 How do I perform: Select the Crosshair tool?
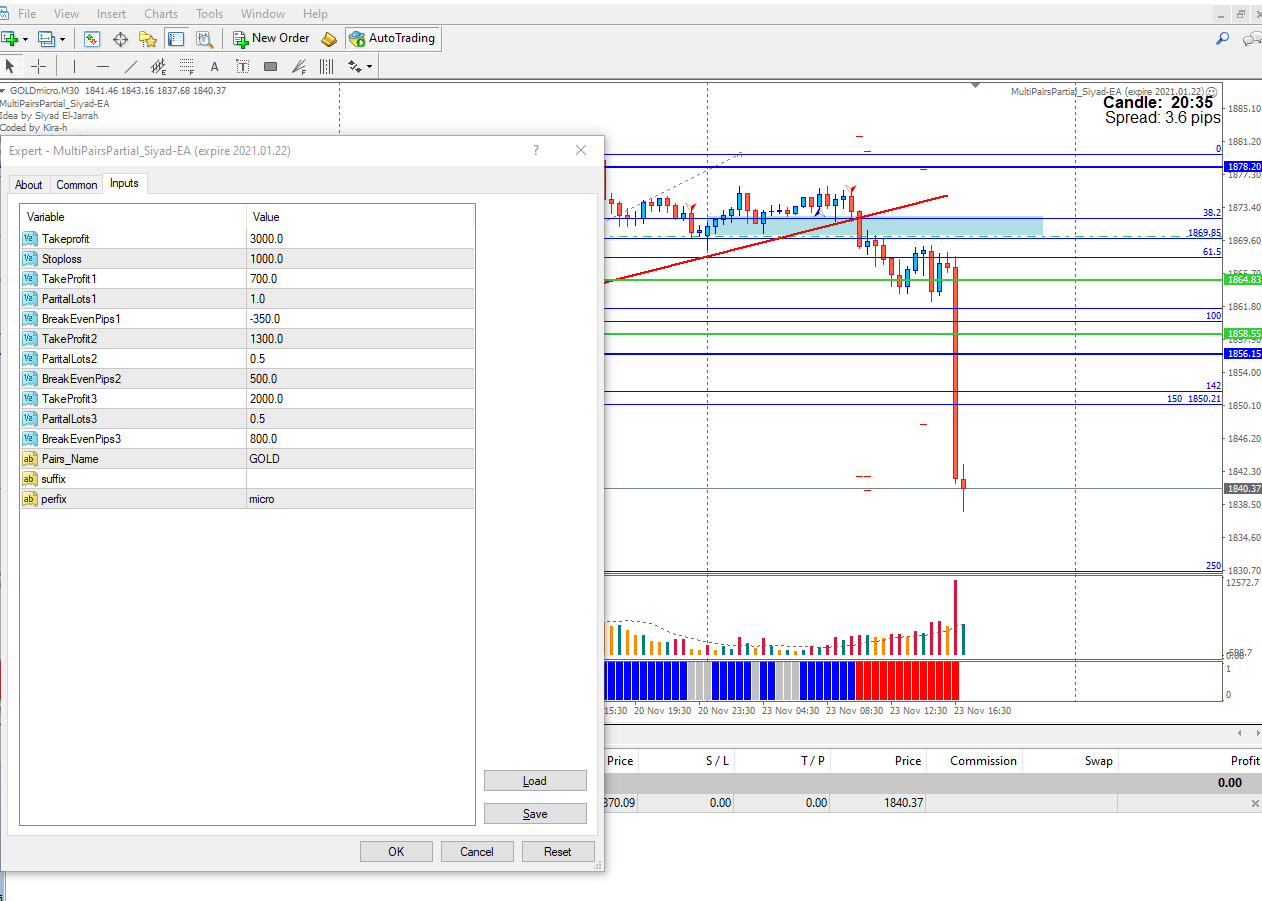[x=39, y=66]
